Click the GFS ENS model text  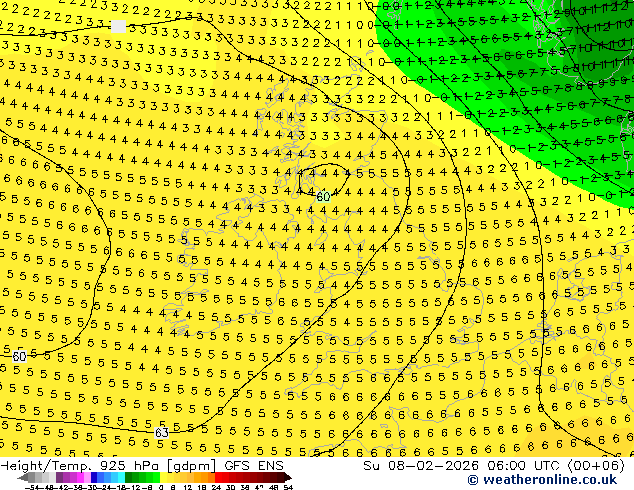254,466
